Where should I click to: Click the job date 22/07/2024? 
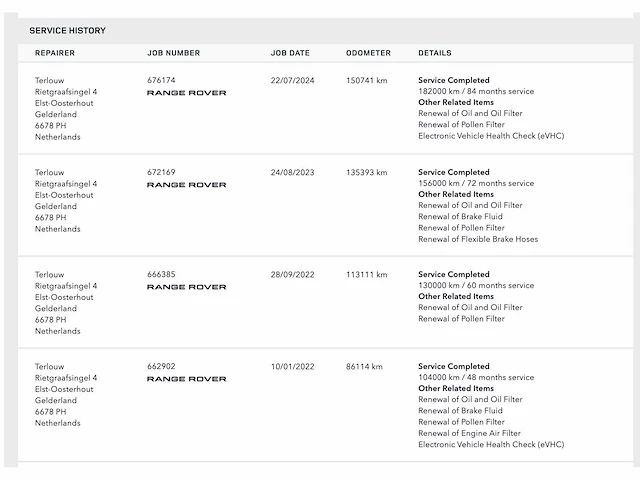290,80
